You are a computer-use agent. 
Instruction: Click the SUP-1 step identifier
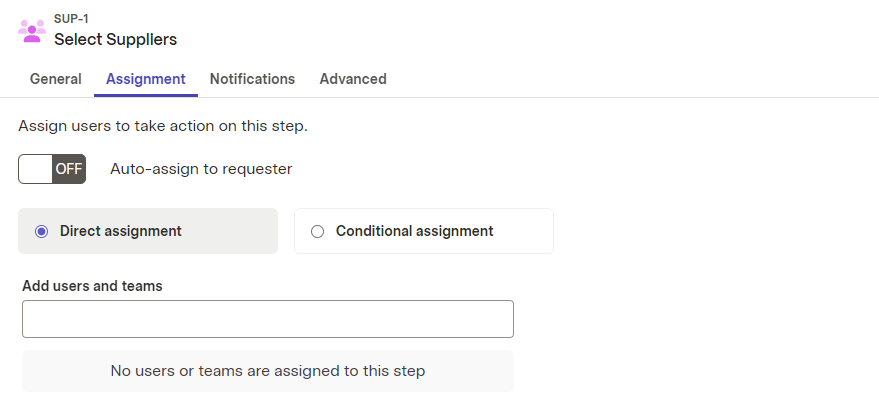click(x=71, y=19)
